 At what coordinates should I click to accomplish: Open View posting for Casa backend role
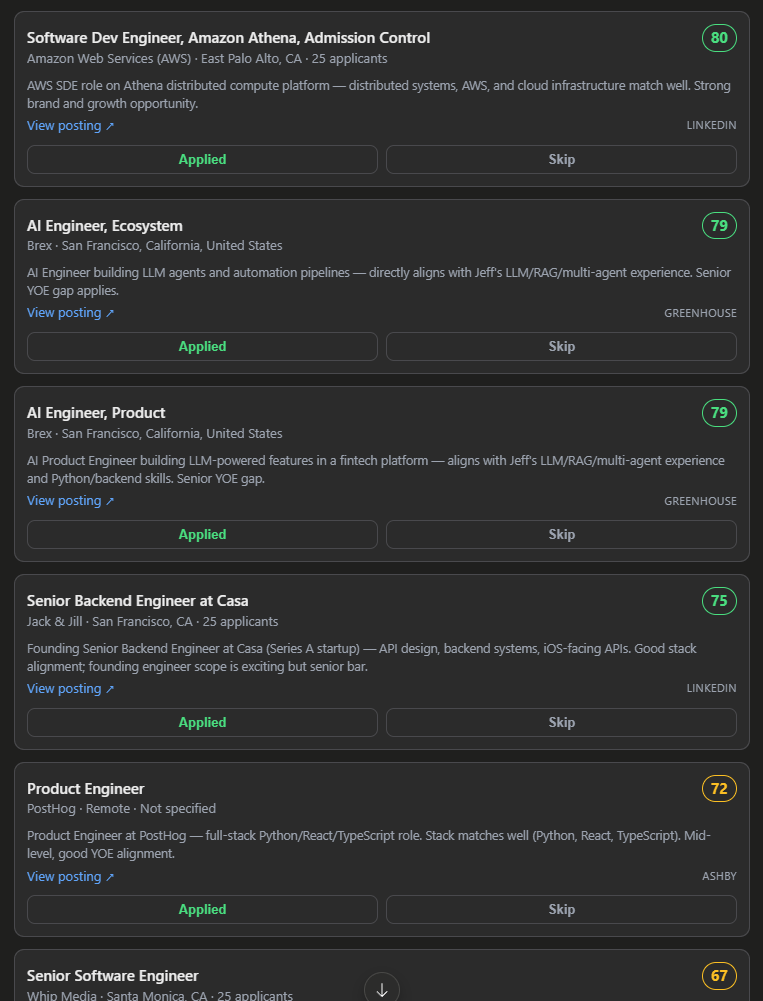click(70, 688)
